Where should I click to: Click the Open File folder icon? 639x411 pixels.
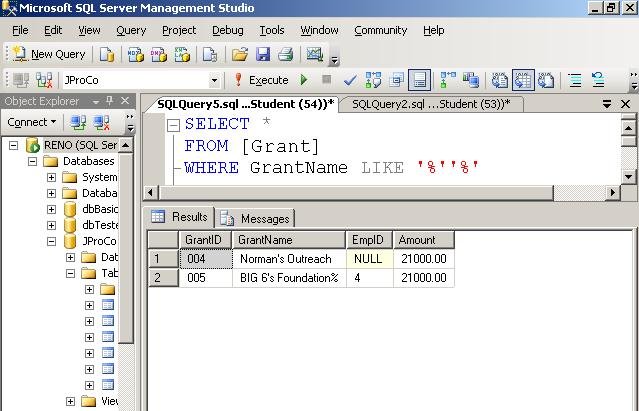tap(240, 54)
